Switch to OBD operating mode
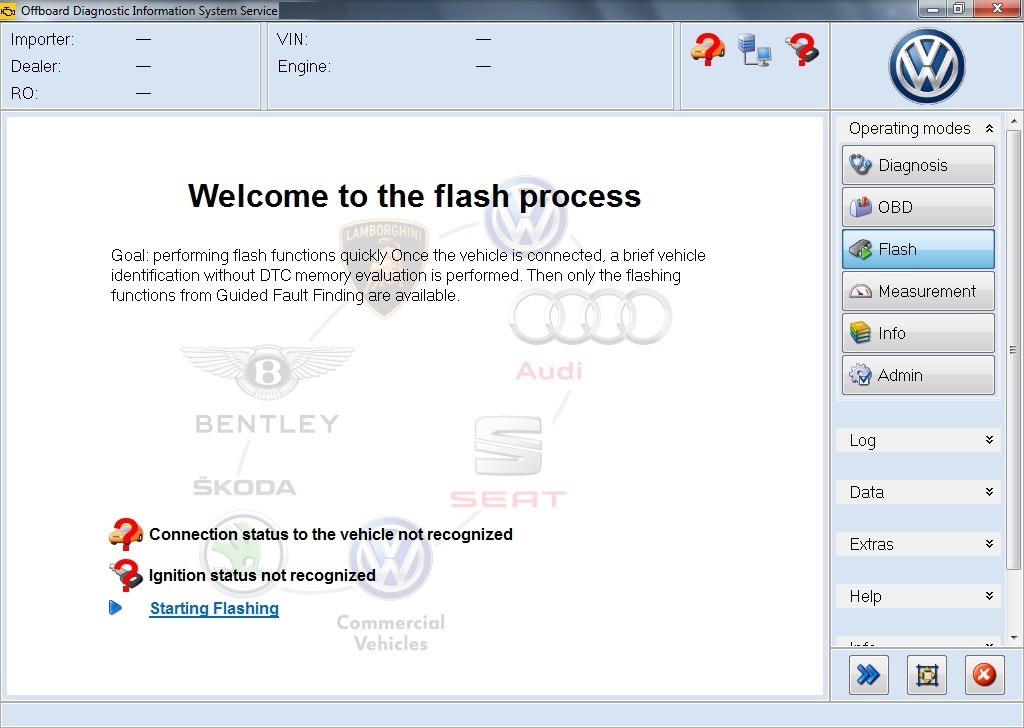 [x=918, y=207]
